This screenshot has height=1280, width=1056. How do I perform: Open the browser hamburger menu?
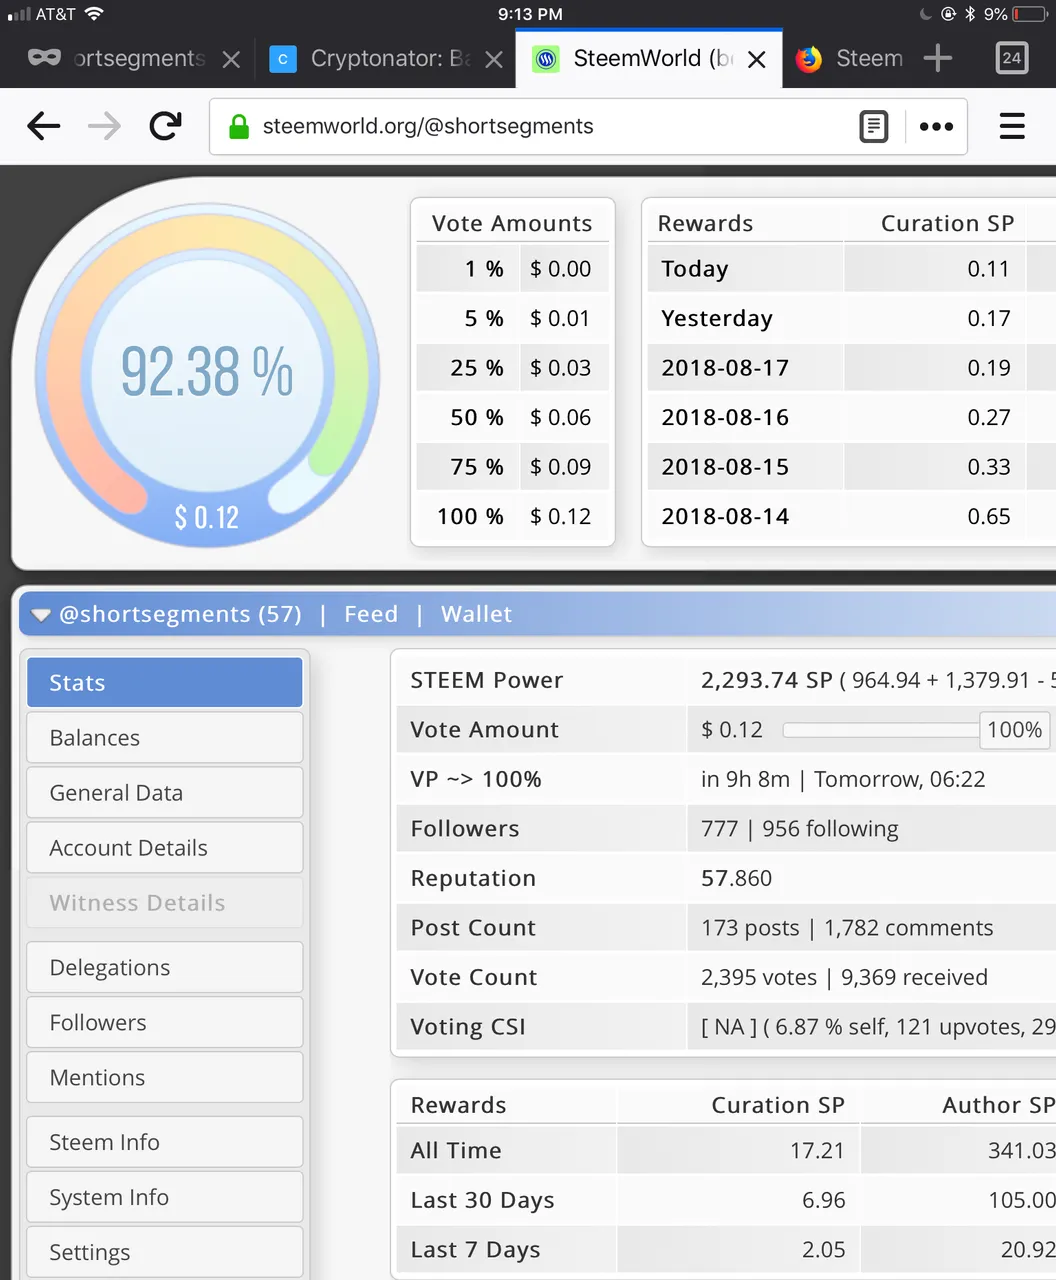pos(1012,126)
